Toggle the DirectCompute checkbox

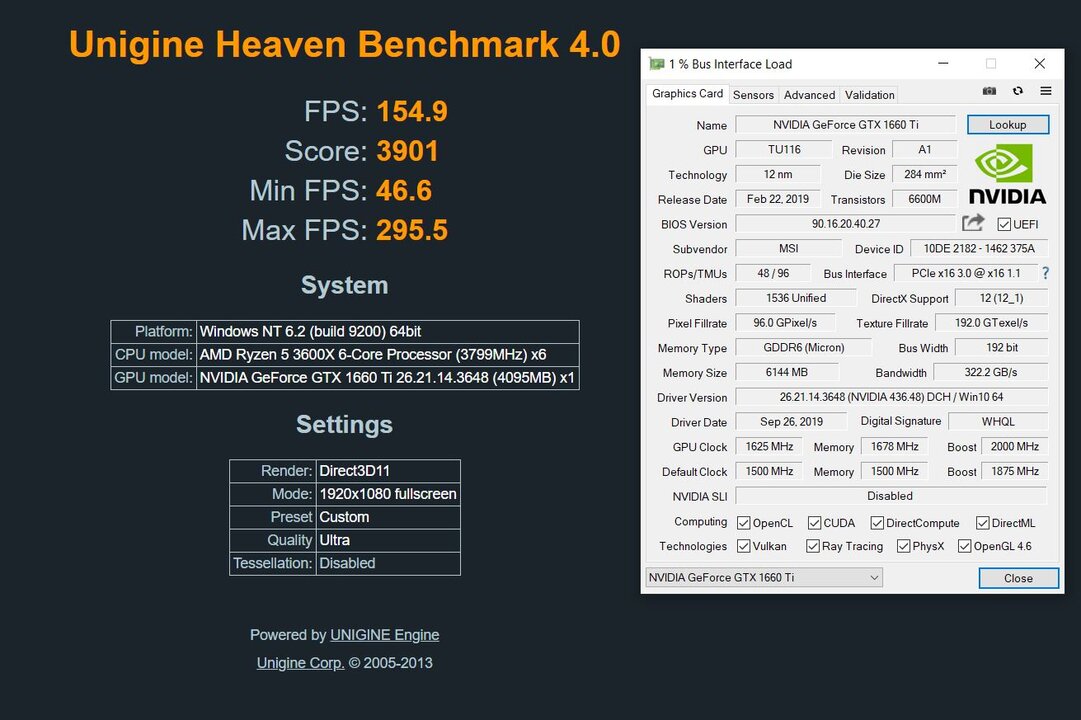pos(877,523)
